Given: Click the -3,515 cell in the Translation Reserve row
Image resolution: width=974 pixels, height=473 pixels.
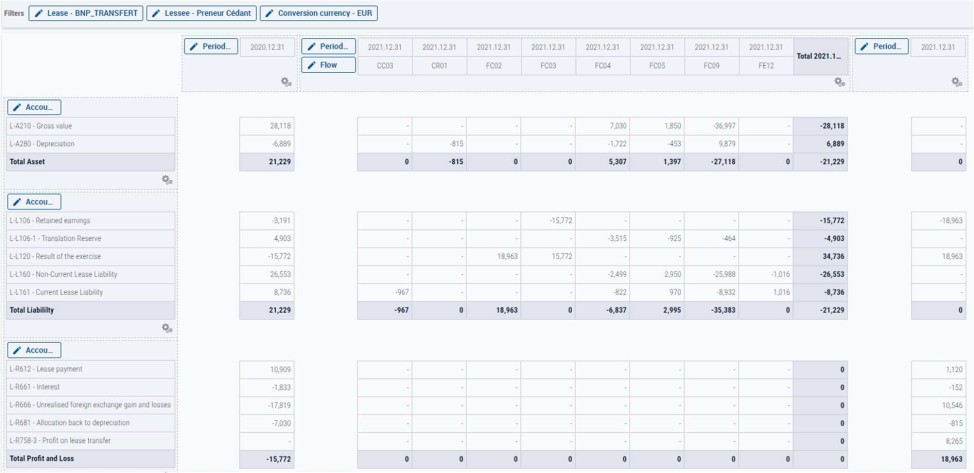Looking at the screenshot, I should click(x=603, y=239).
